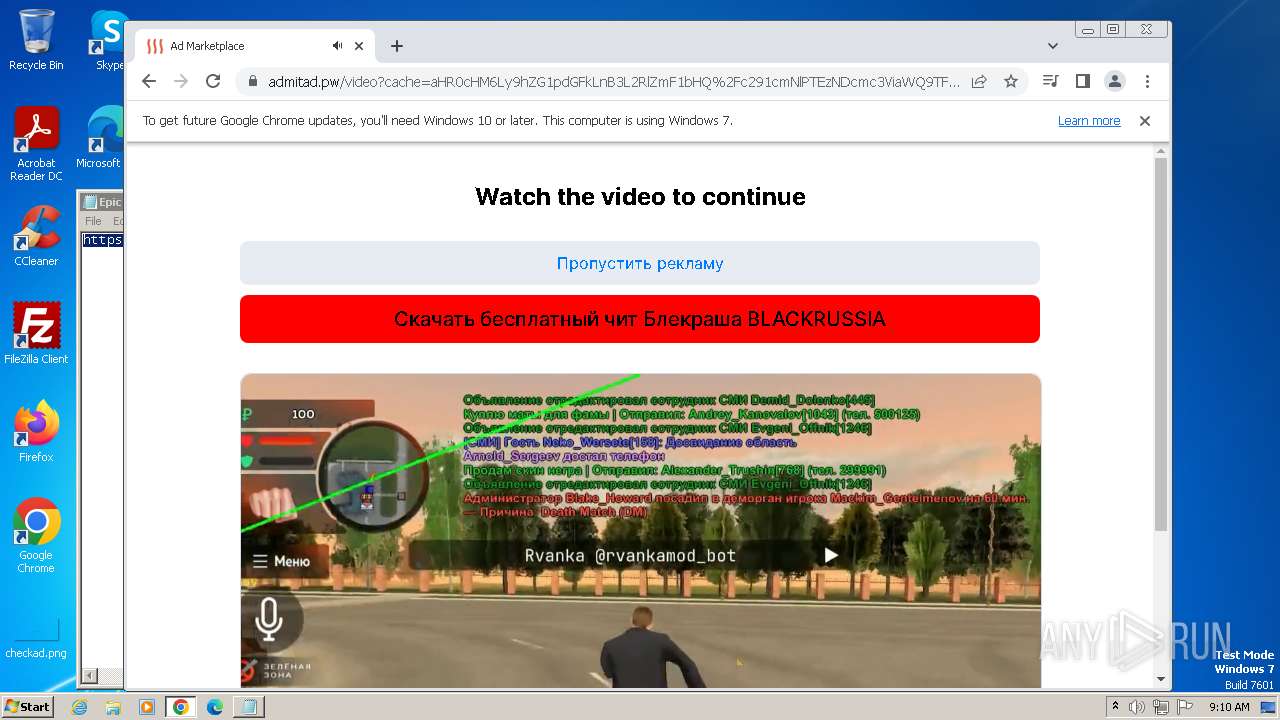The image size is (1280, 720).
Task: Show hidden tray icons arrow
Action: 1115,707
